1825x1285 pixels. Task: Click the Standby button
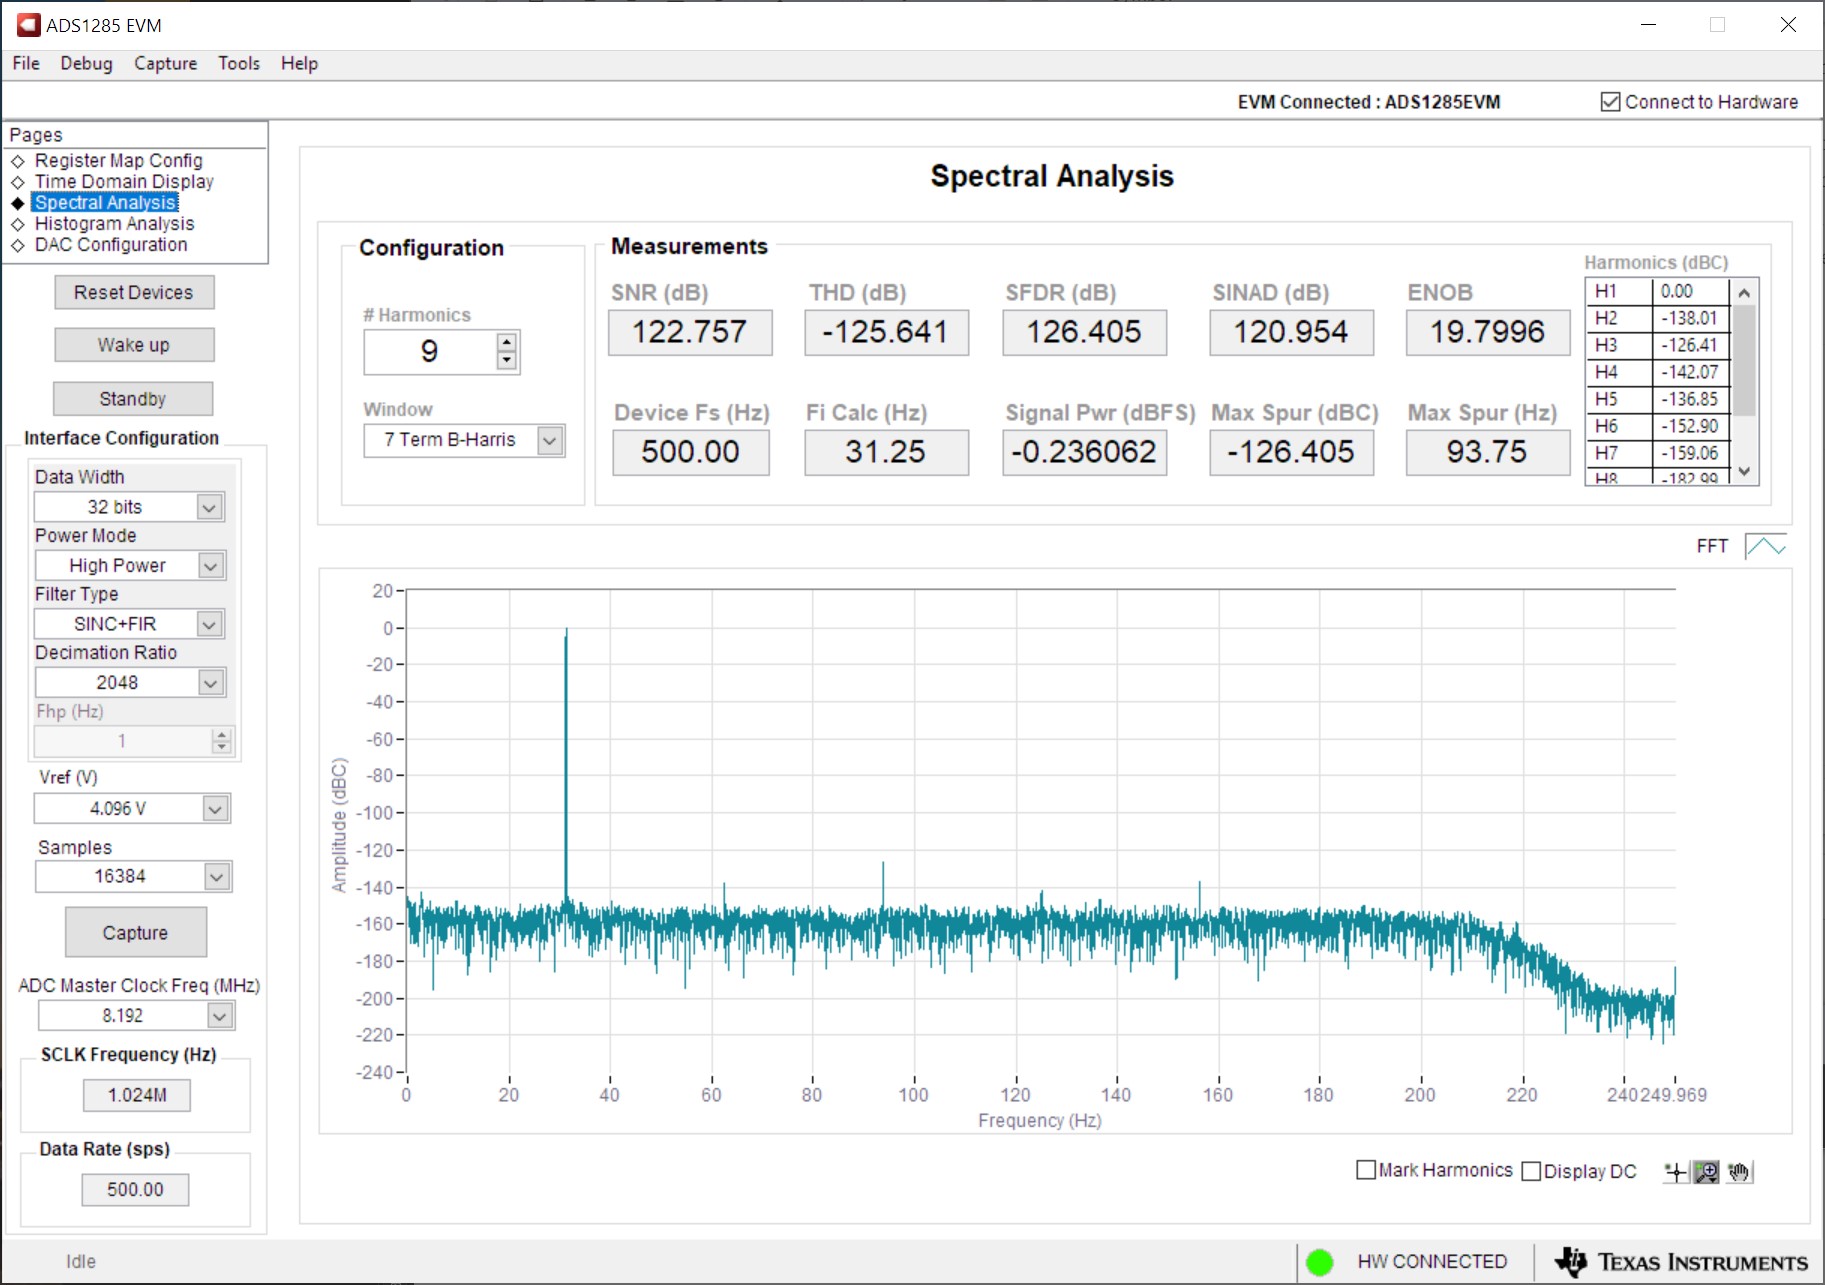pos(133,399)
